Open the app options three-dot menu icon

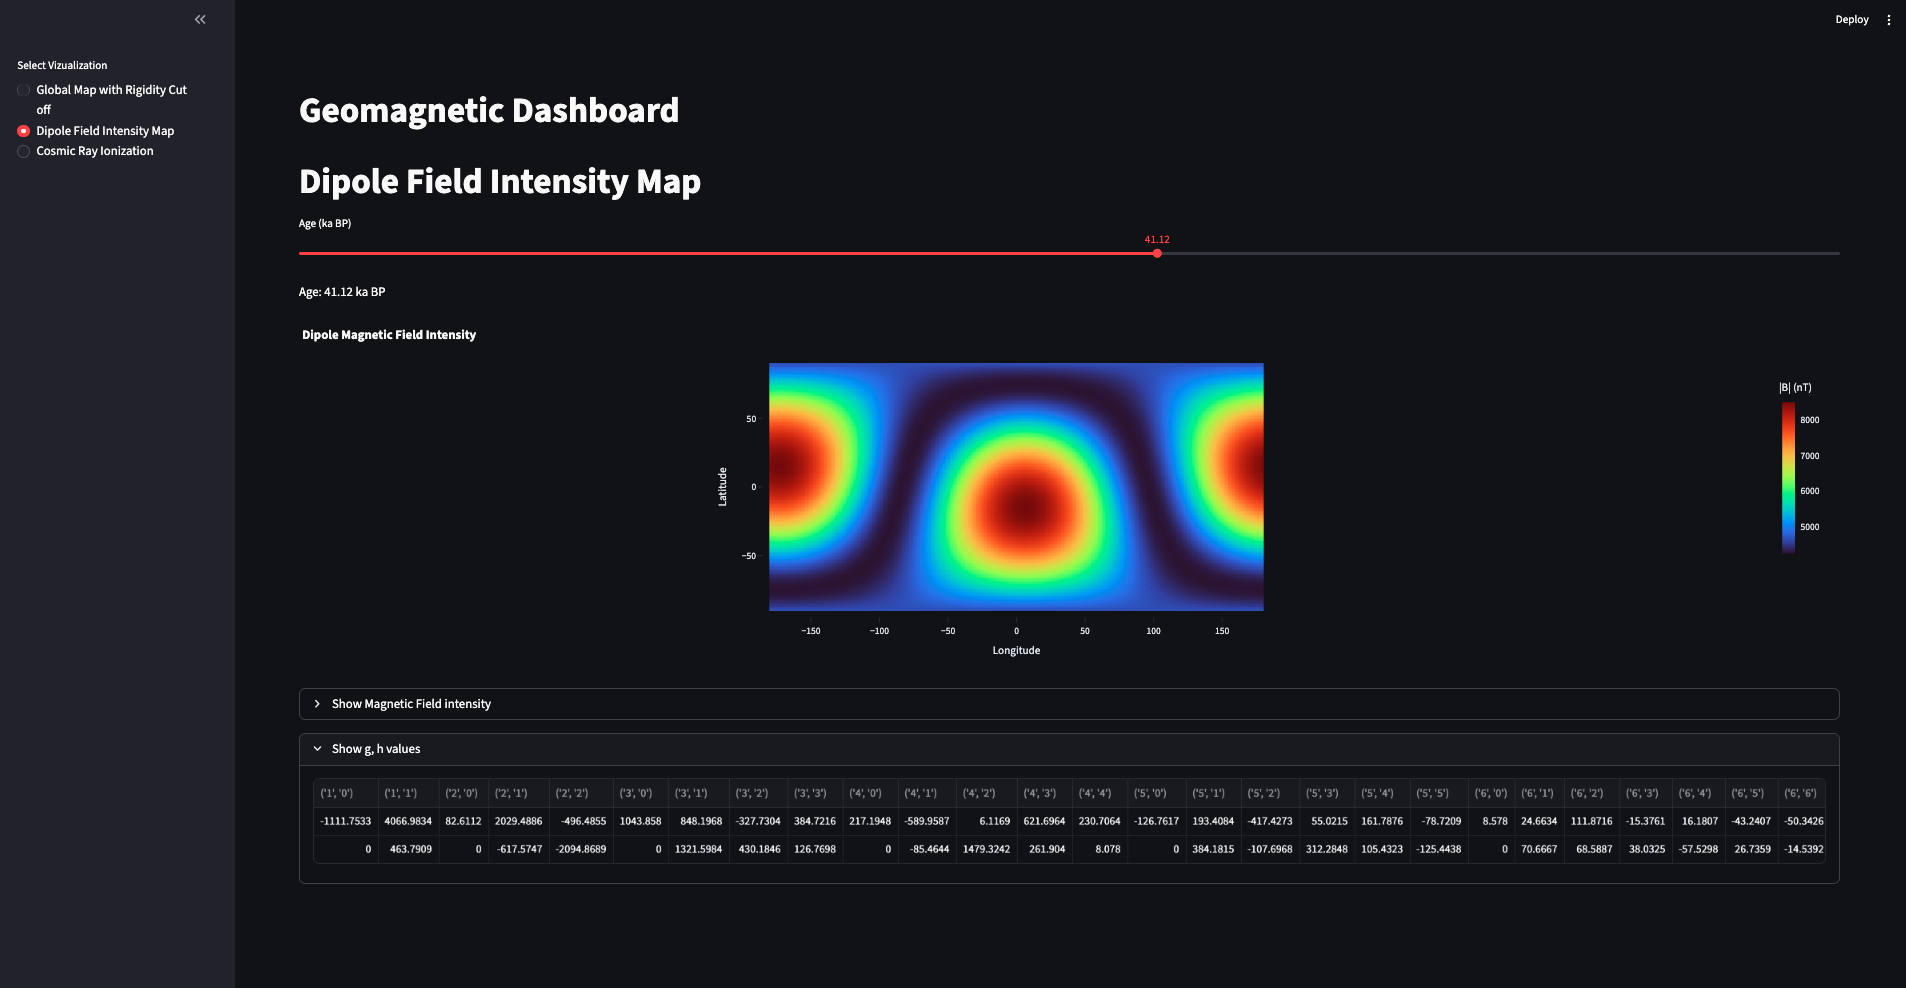point(1889,19)
